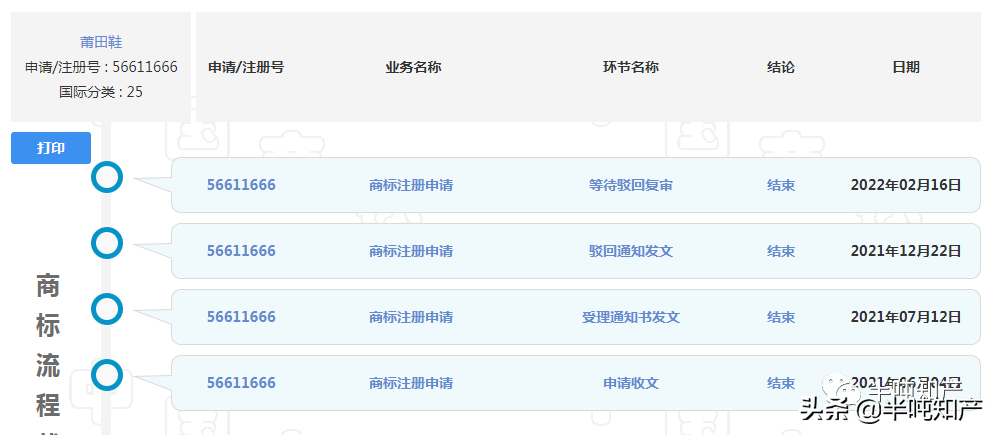Screen dimensions: 996x435
Task: Open the 驳回通知发文 stage link
Action: coord(631,251)
